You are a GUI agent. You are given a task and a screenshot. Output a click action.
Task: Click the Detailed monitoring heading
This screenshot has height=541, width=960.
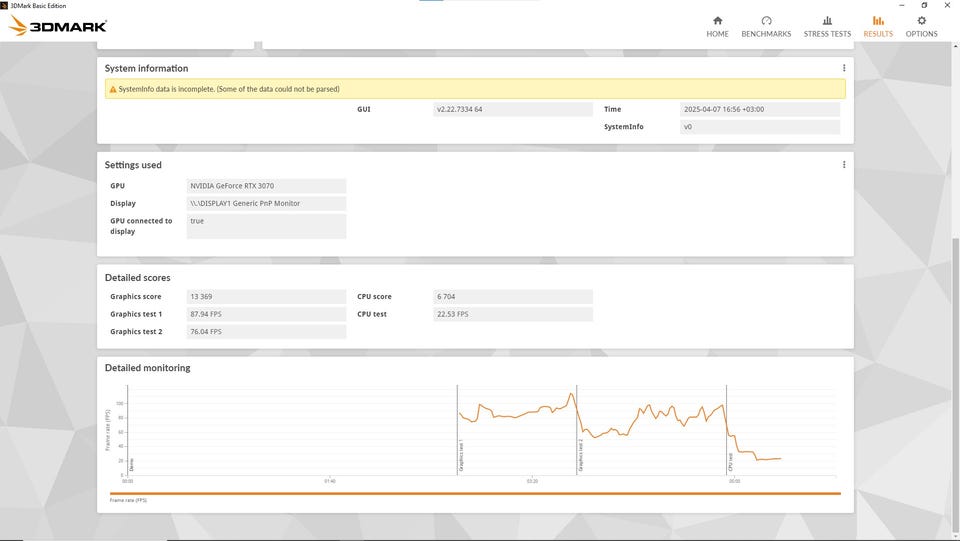pyautogui.click(x=148, y=368)
